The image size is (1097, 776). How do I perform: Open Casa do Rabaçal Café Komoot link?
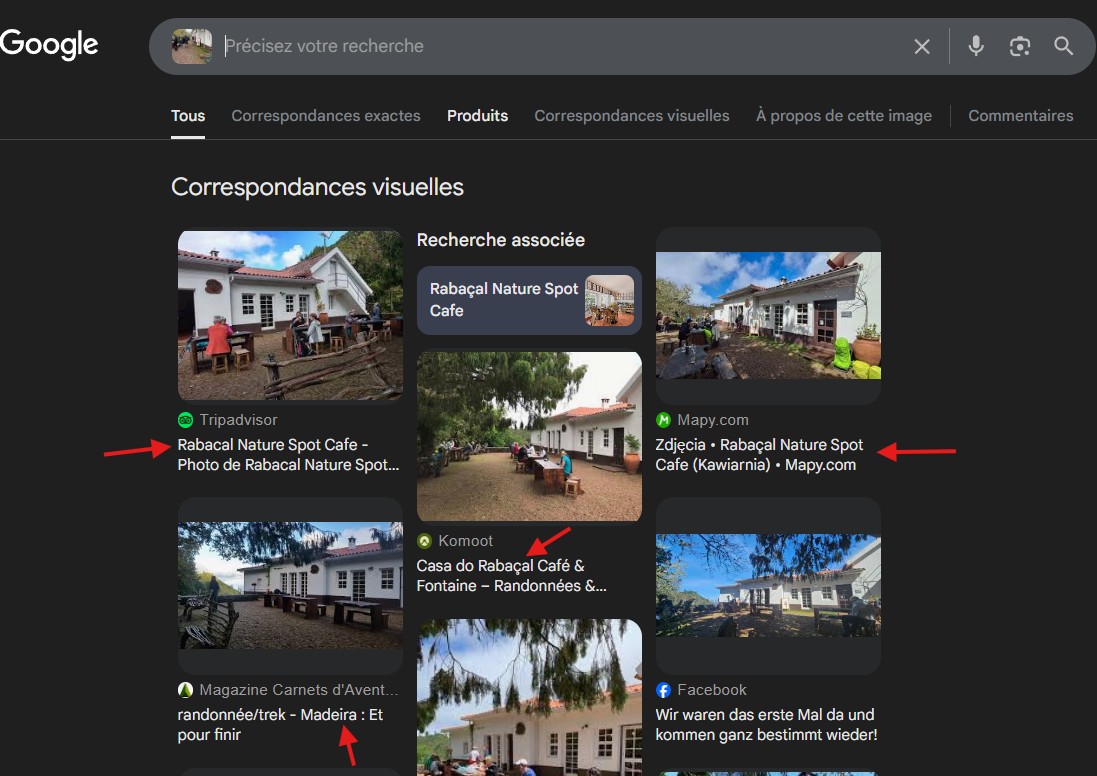pos(510,576)
